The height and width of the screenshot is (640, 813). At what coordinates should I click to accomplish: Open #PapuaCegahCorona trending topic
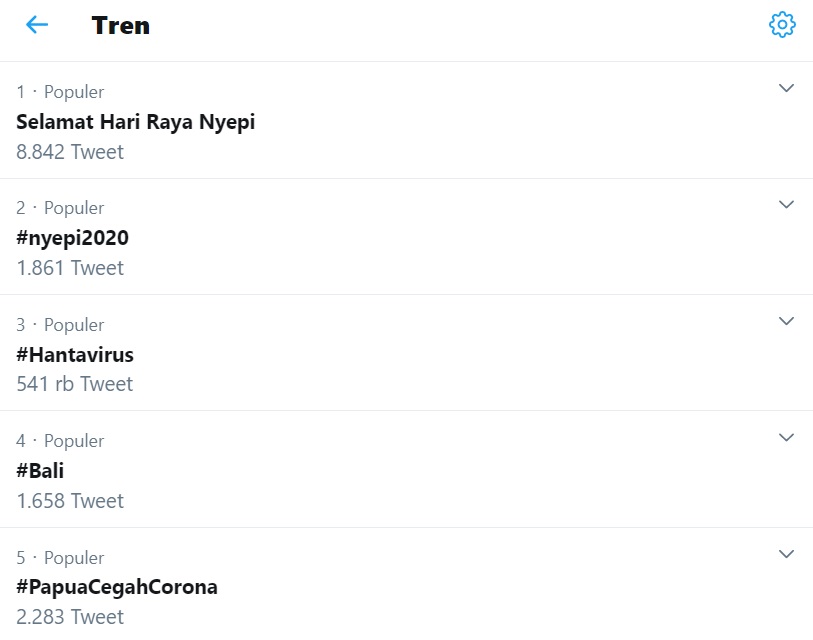click(117, 588)
